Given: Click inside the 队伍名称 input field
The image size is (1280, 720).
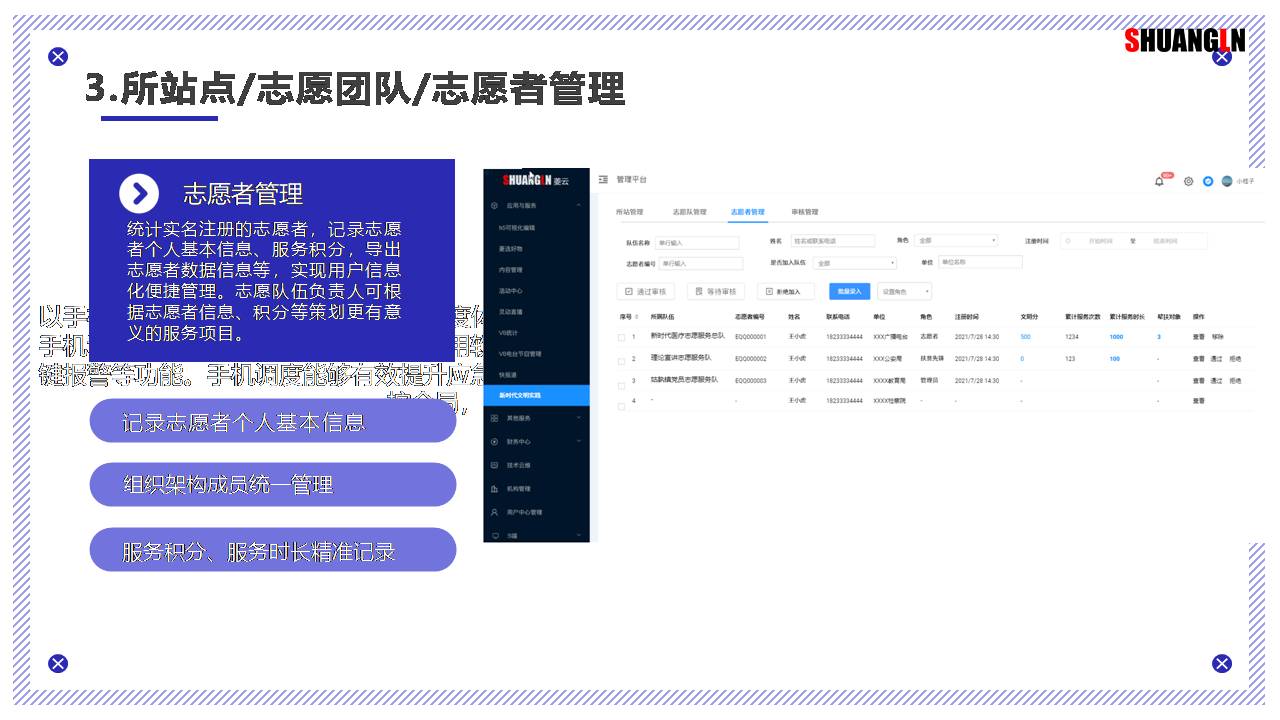Looking at the screenshot, I should point(697,242).
